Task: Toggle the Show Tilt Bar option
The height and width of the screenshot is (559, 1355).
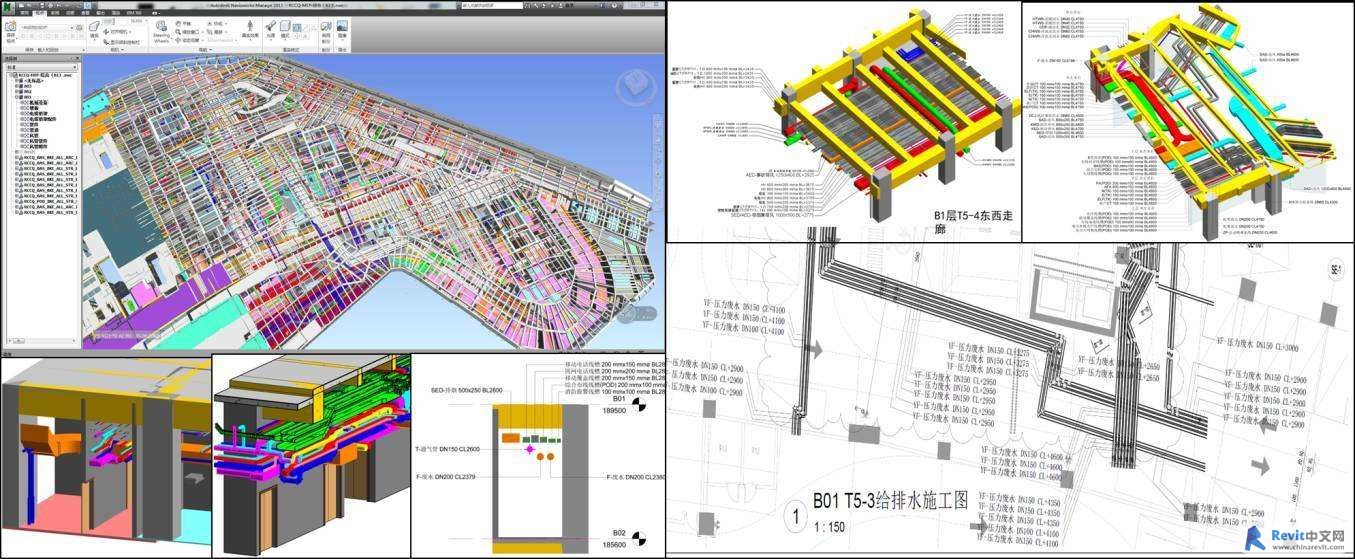Action: [122, 42]
